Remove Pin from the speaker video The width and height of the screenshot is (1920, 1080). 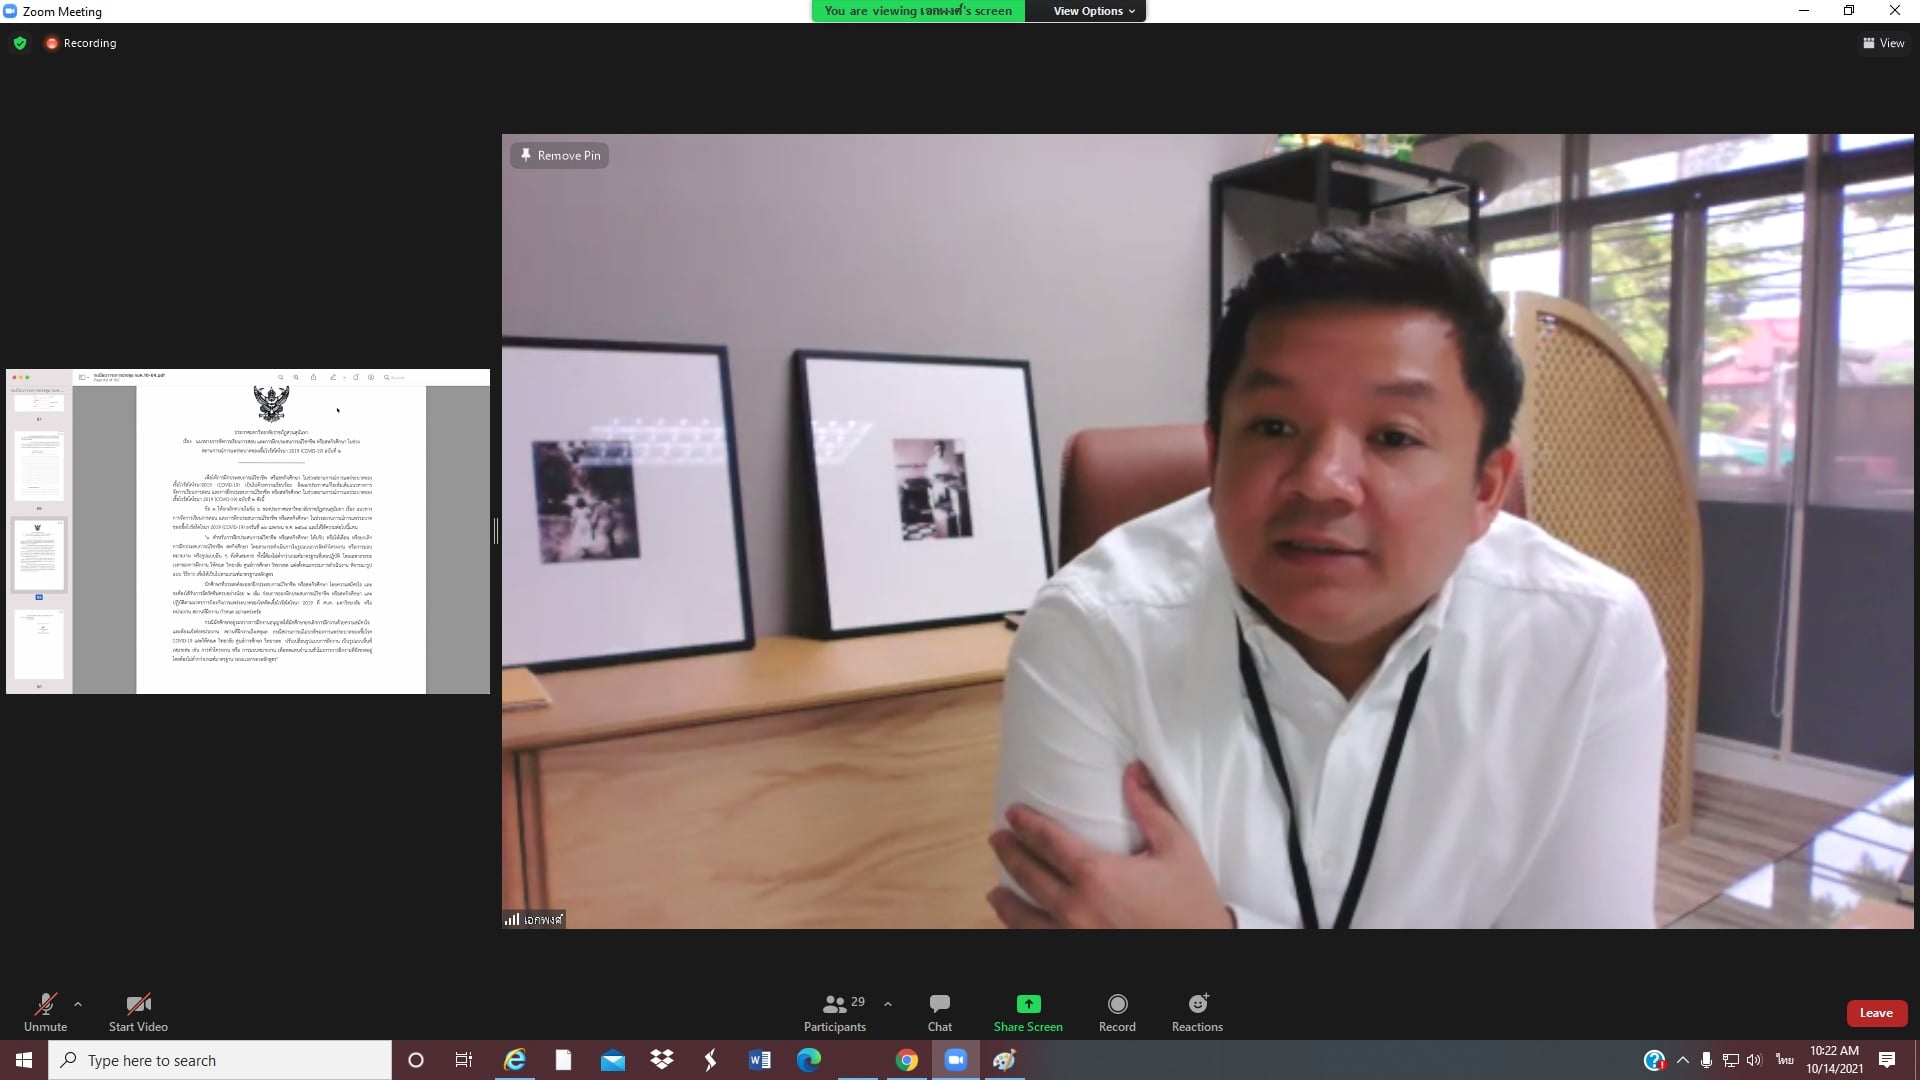coord(560,155)
